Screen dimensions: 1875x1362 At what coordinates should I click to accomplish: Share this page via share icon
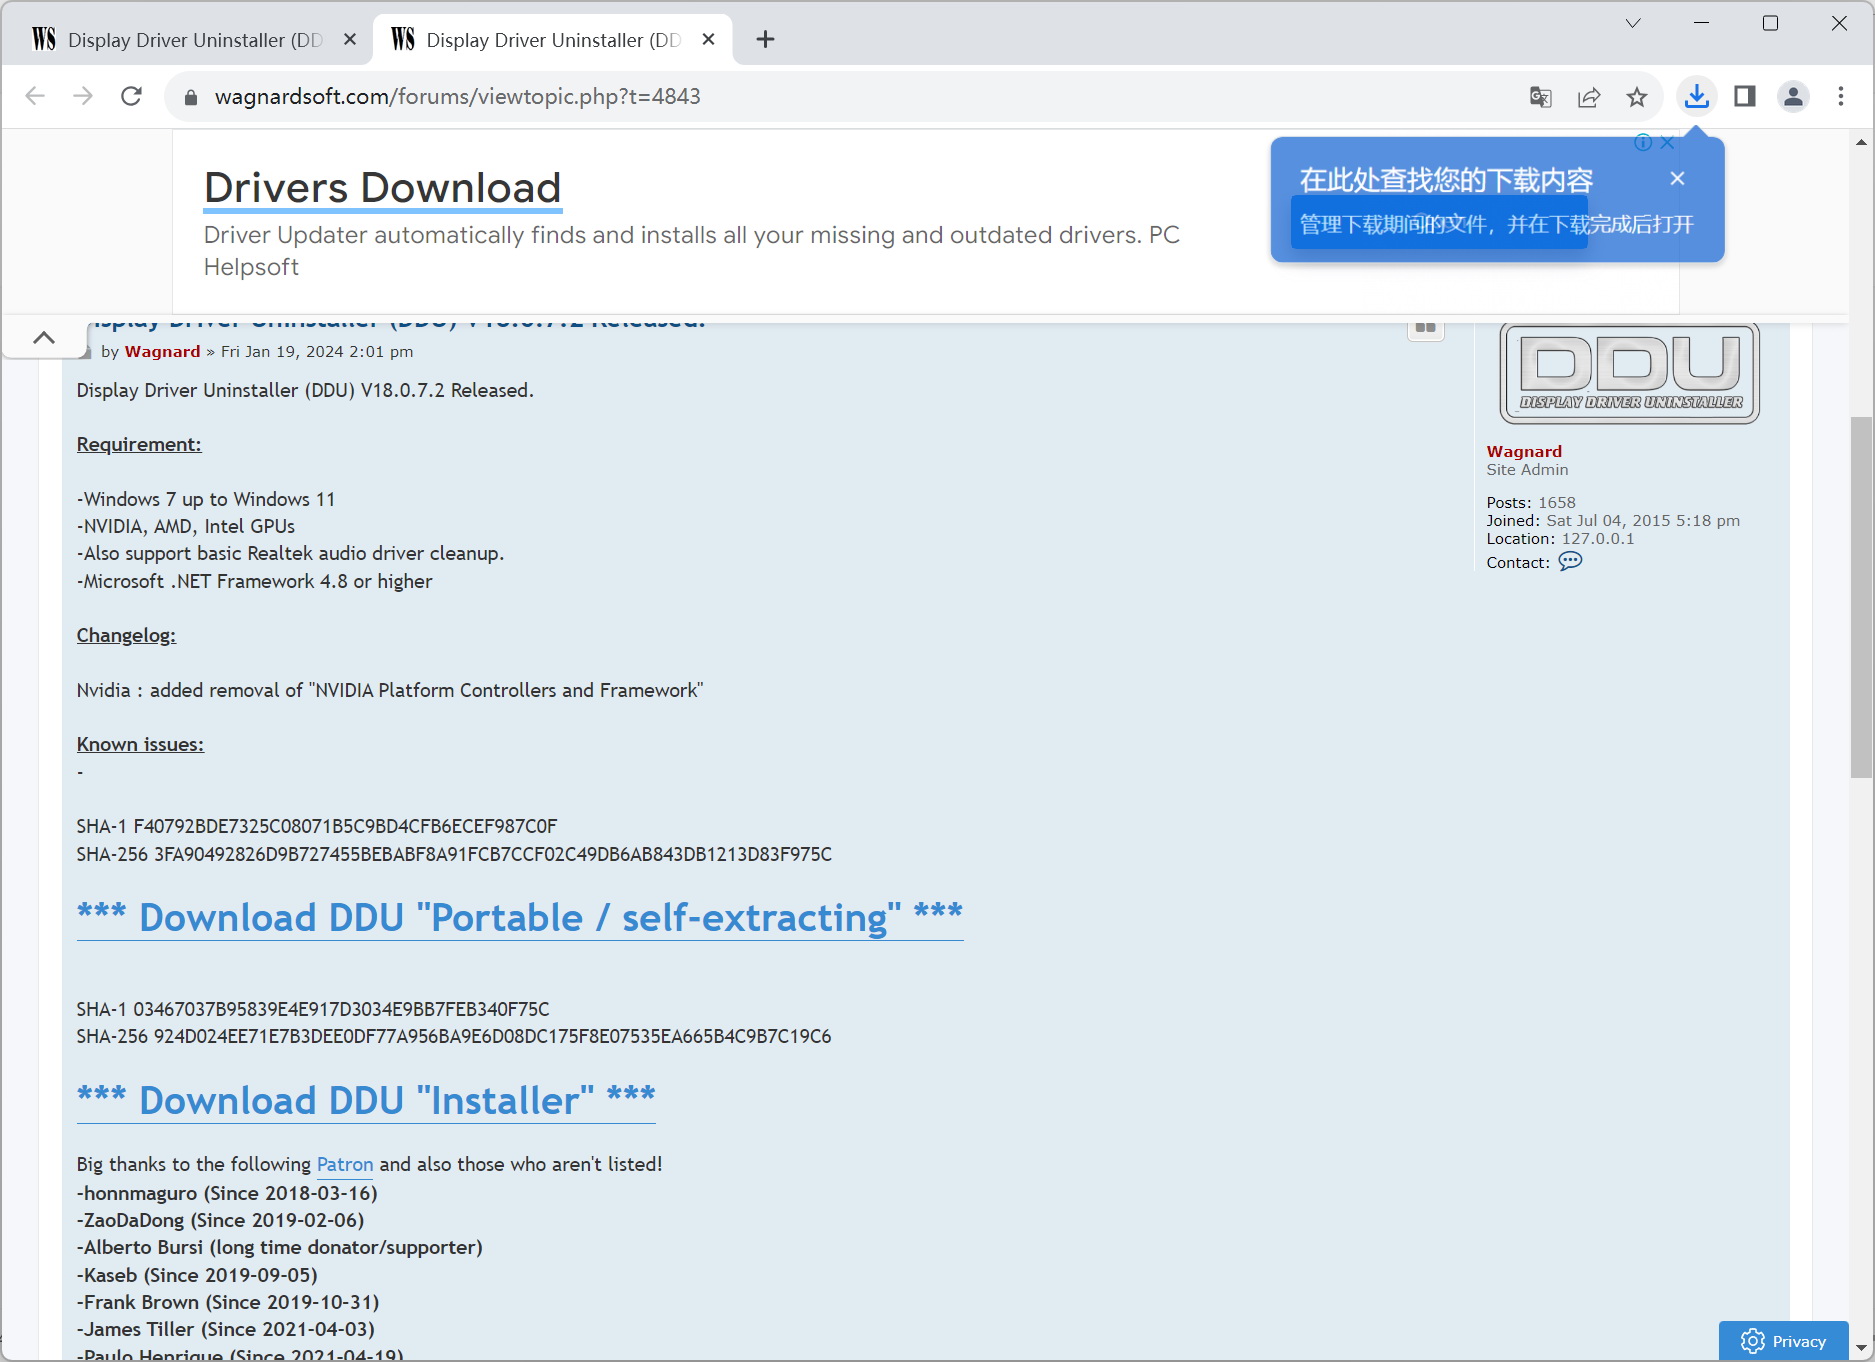[x=1589, y=97]
